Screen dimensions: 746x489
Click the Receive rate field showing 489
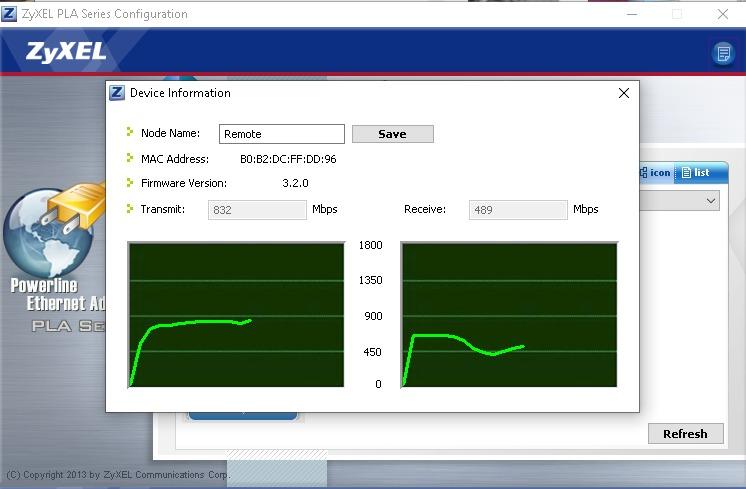pos(518,210)
